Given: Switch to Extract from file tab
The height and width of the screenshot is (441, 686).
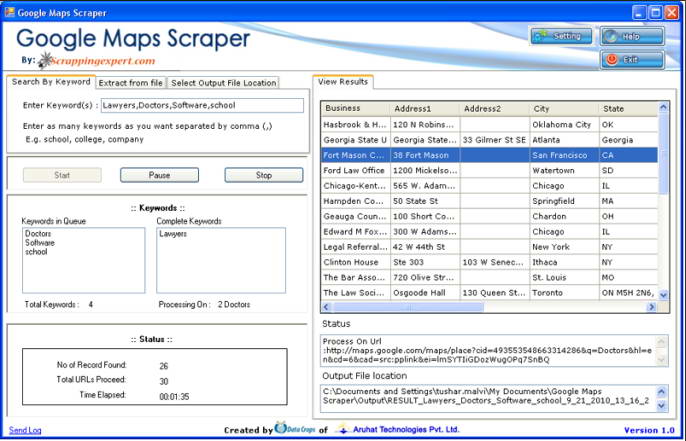Looking at the screenshot, I should [130, 83].
